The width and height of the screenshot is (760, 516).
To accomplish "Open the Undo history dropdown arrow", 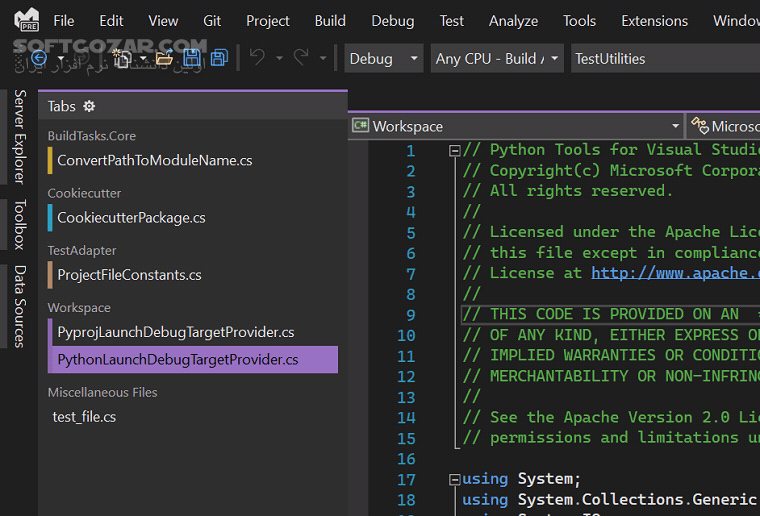I will [x=279, y=59].
